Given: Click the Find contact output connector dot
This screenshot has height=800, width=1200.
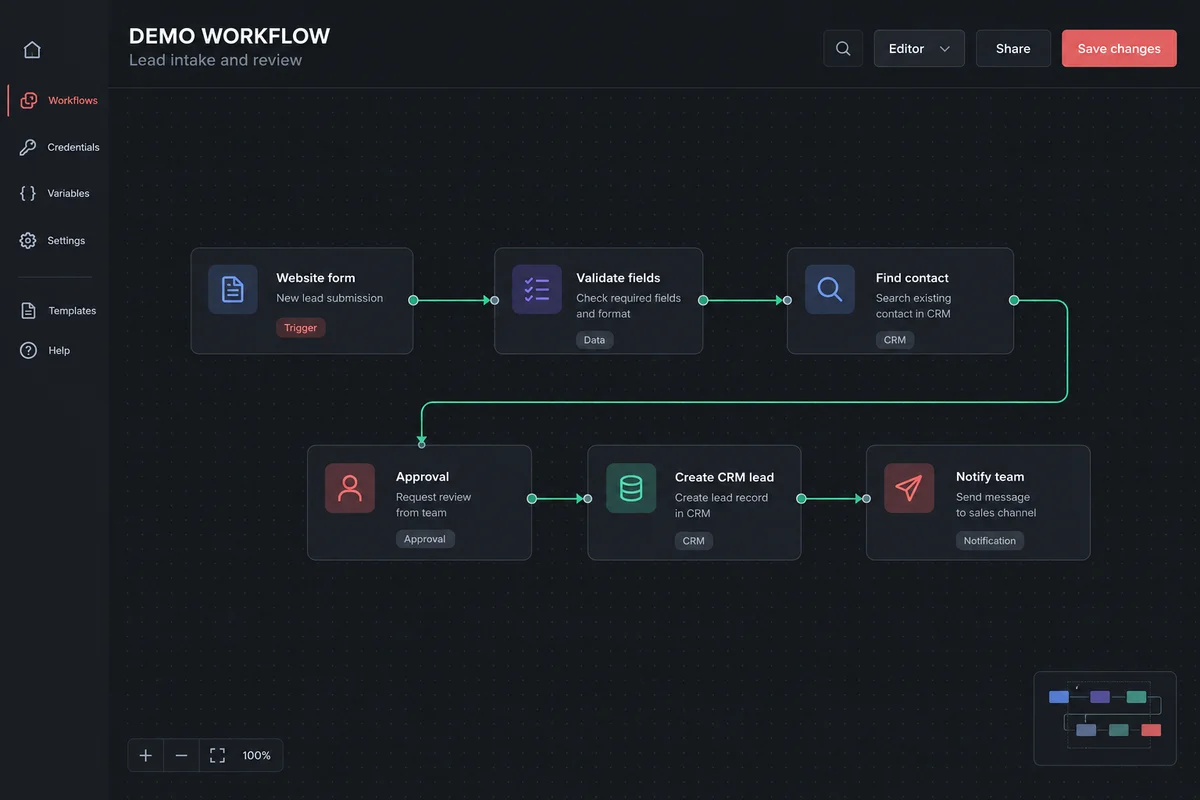Looking at the screenshot, I should point(1014,300).
